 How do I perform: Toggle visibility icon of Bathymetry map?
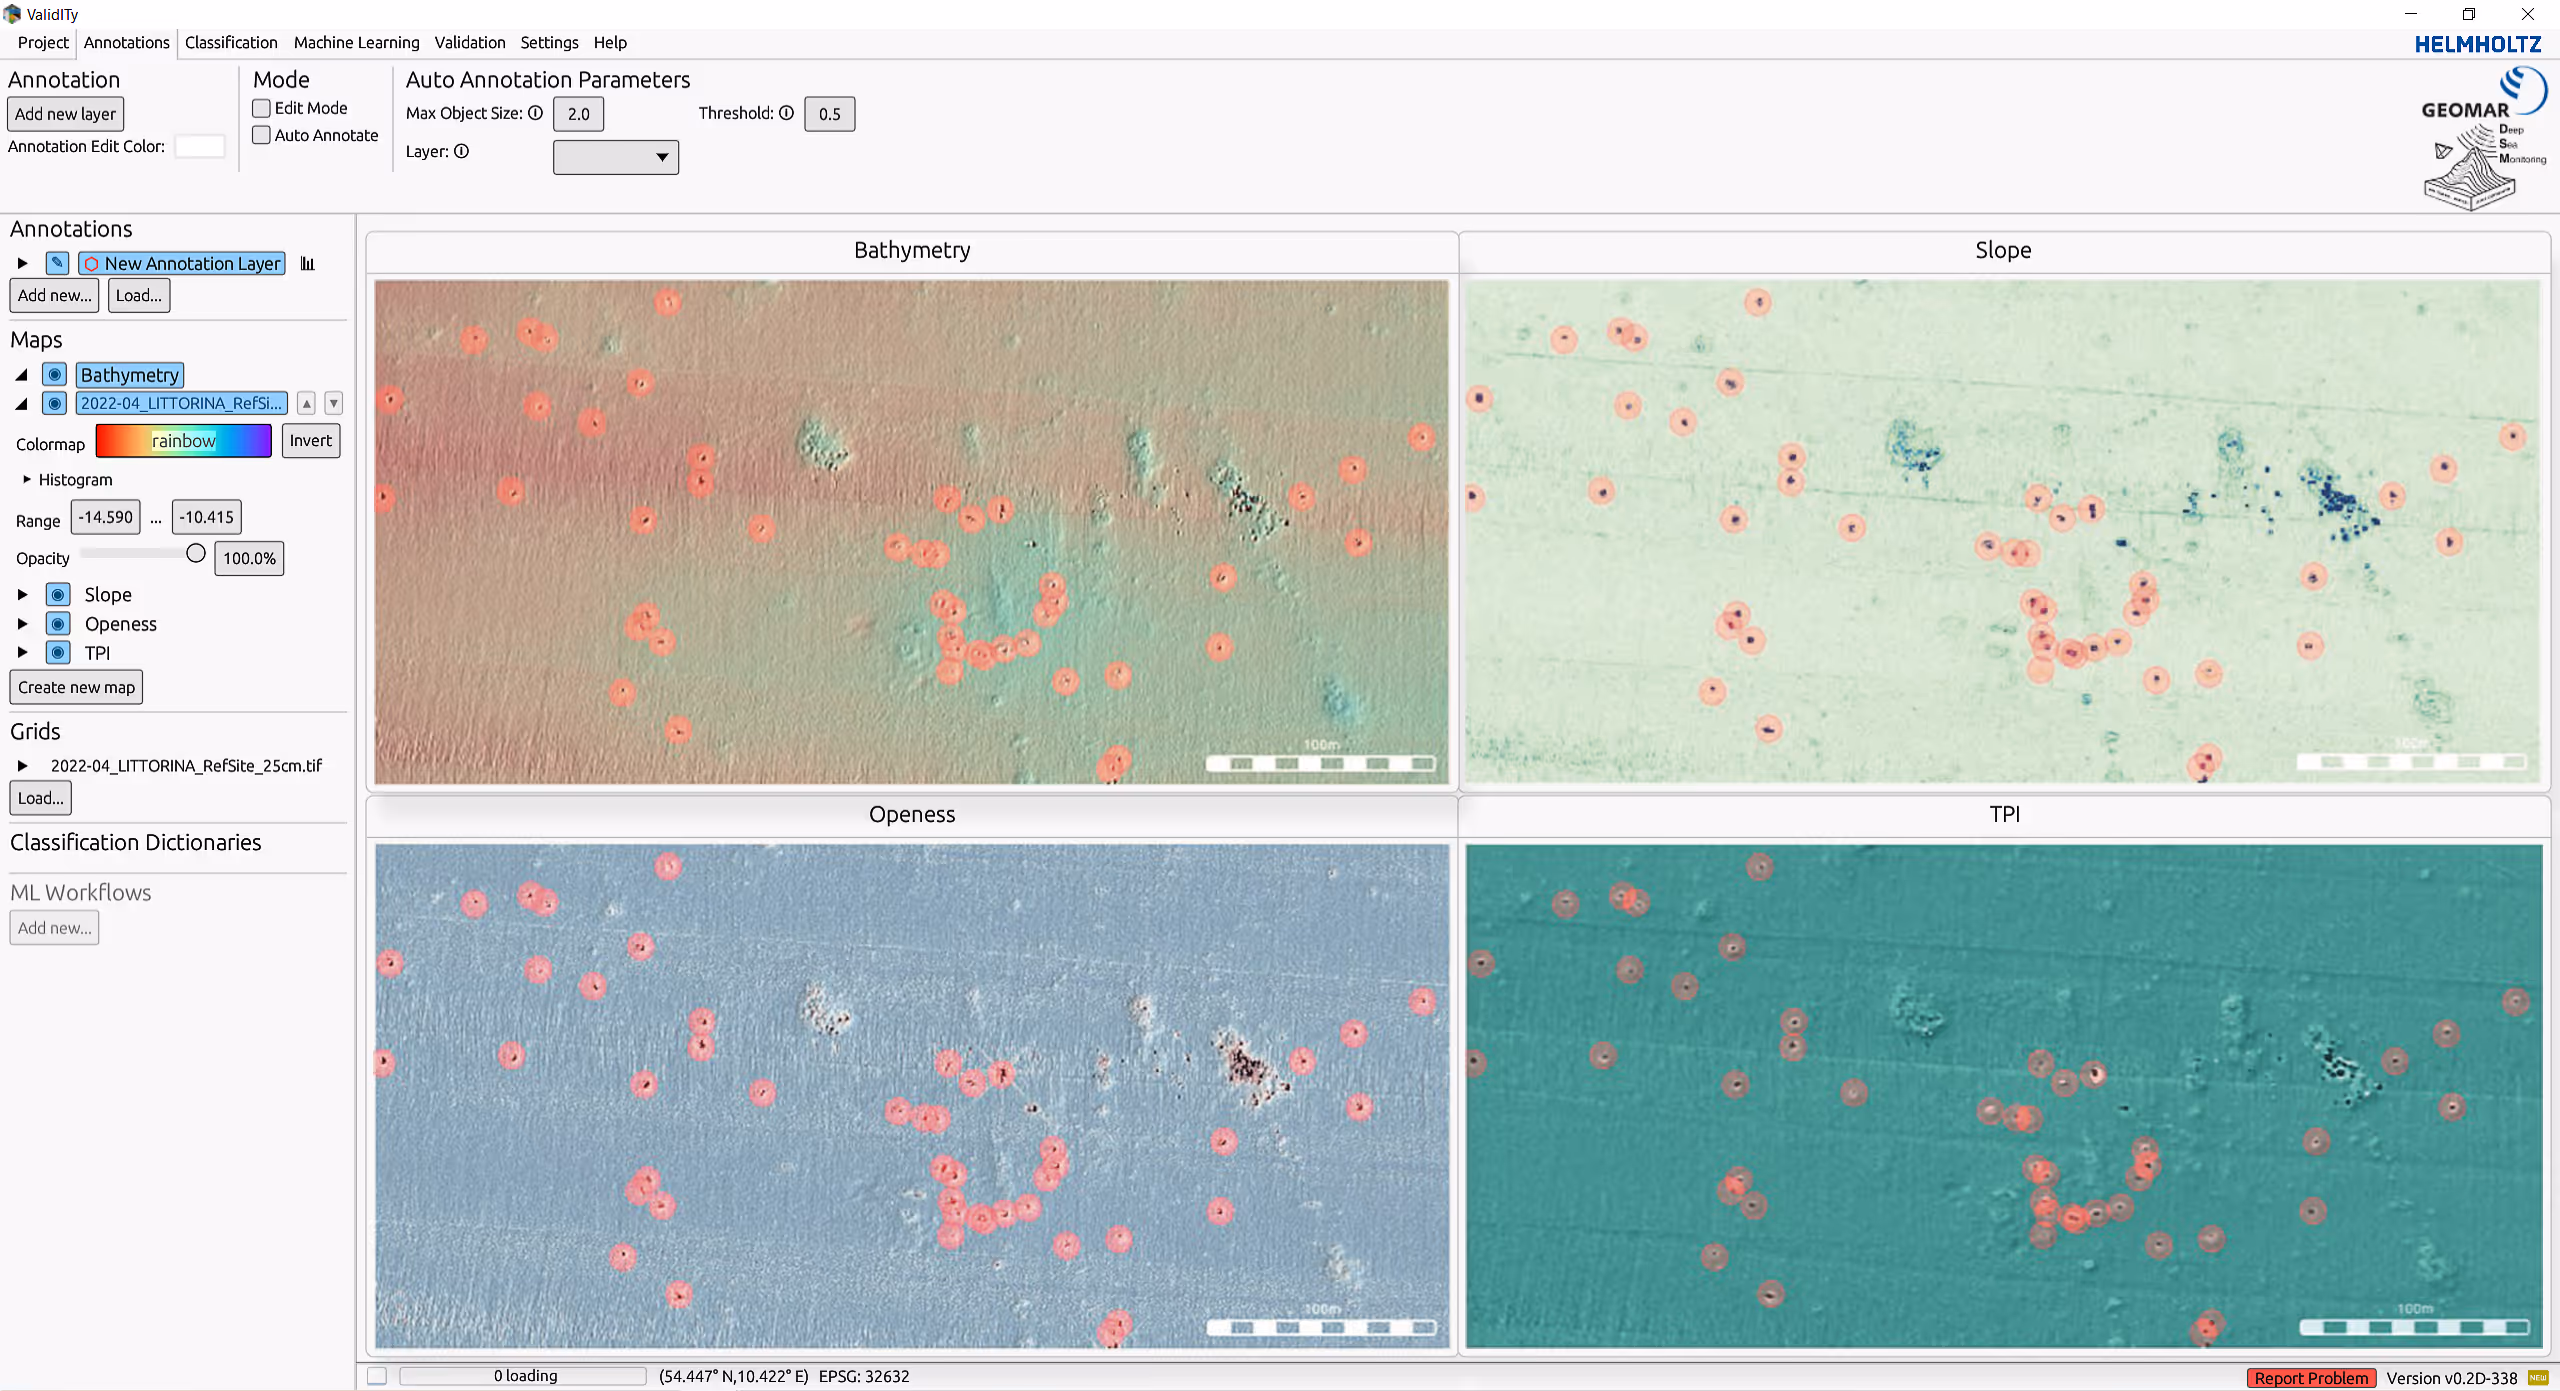(55, 375)
